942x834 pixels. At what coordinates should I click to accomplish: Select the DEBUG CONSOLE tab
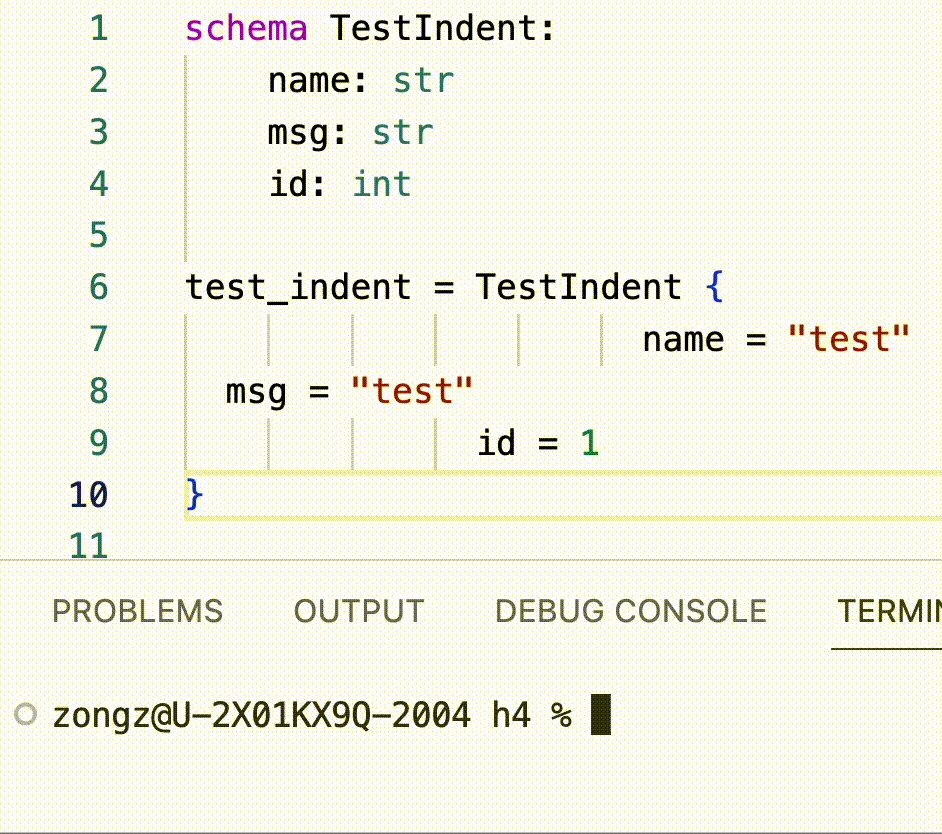pyautogui.click(x=631, y=611)
